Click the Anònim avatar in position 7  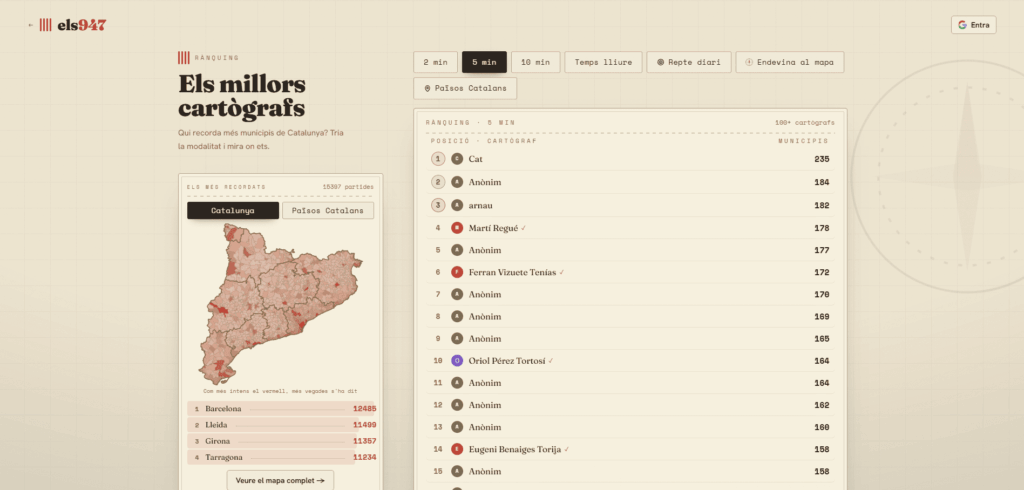tap(457, 294)
